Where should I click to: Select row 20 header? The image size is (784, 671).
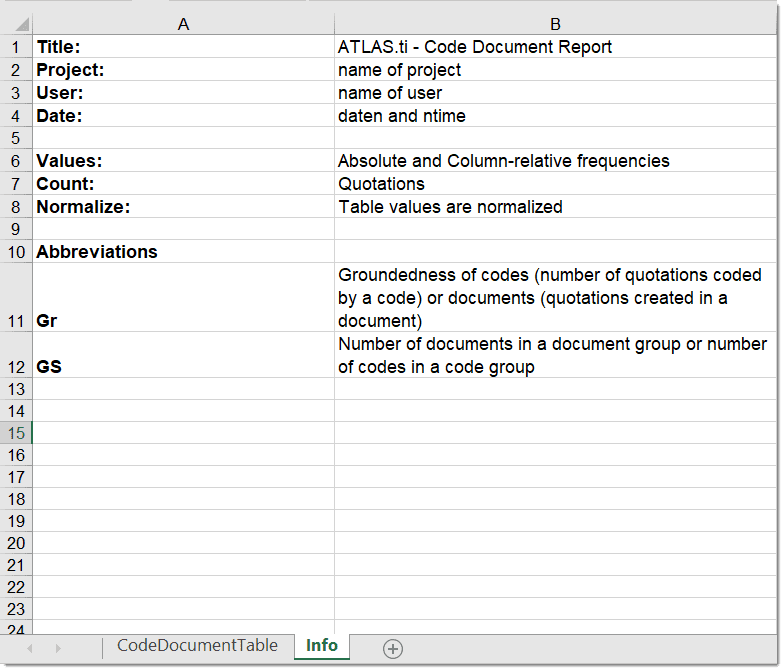pos(16,542)
